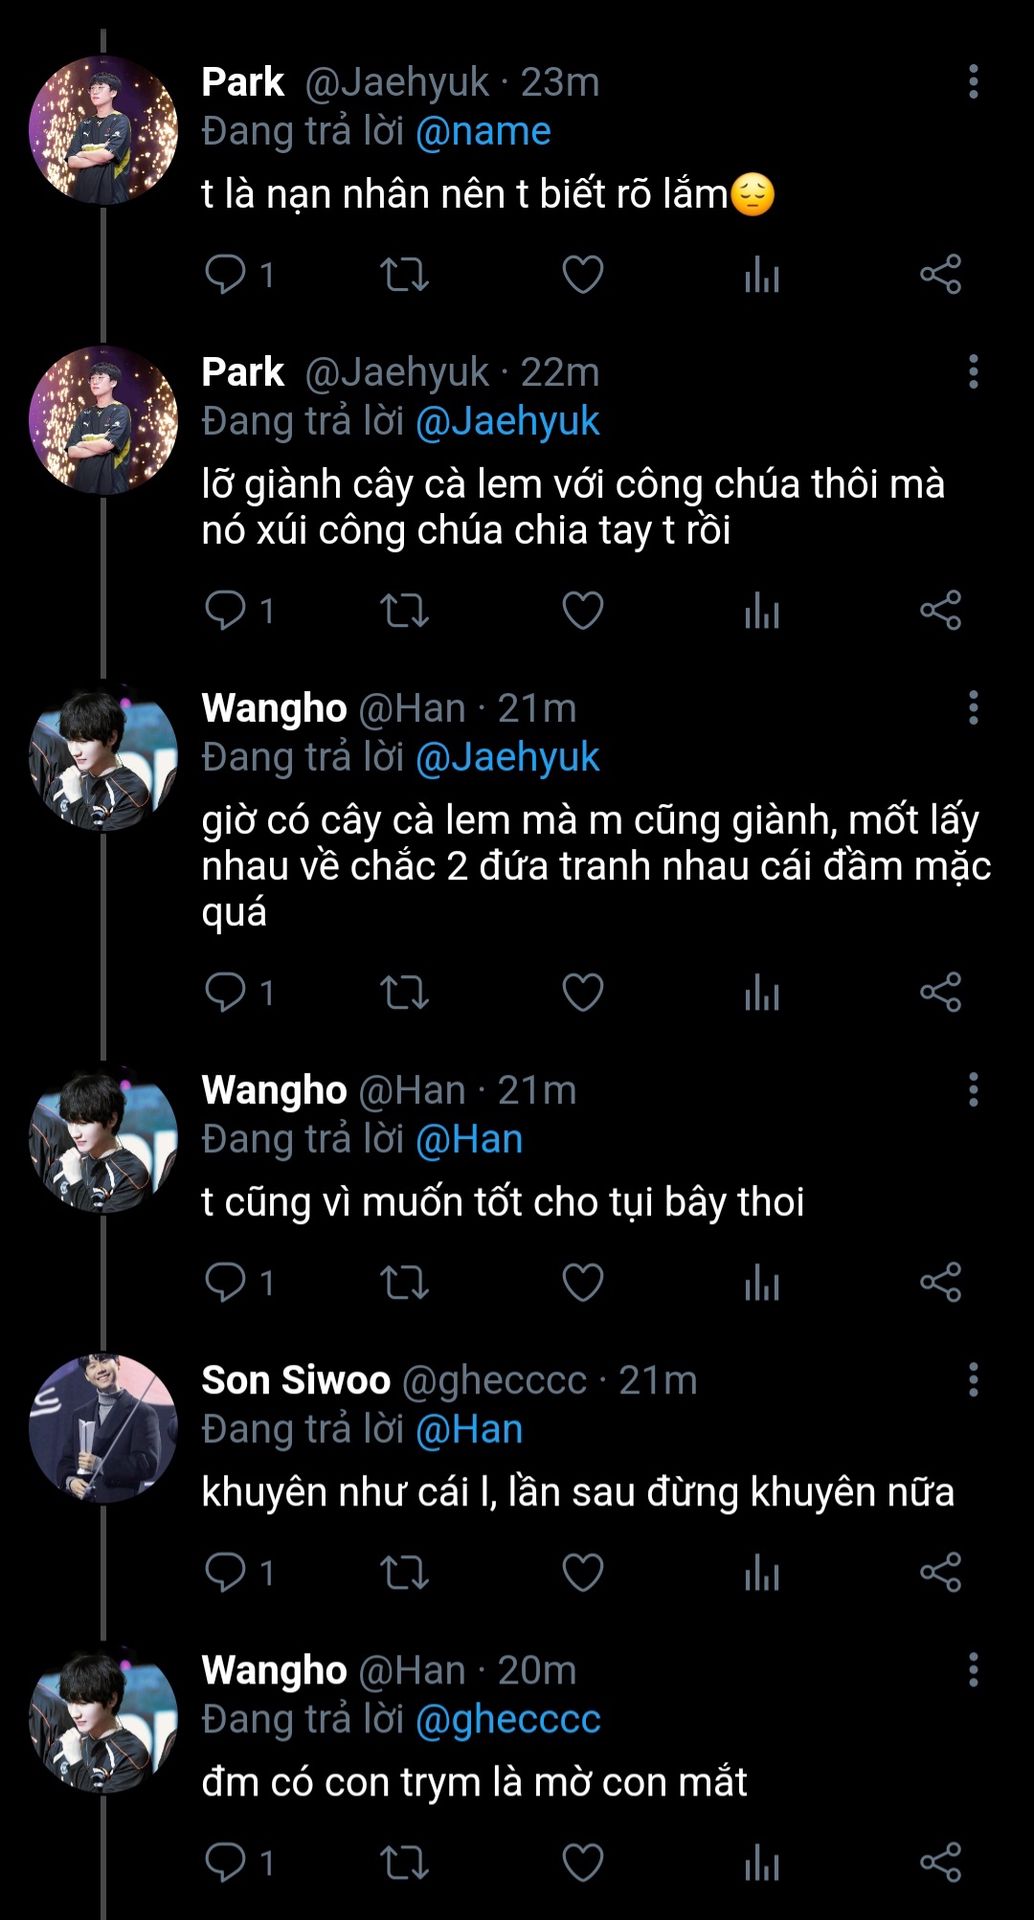View analytics for Wangho's 'muốn tốt' tweet

761,1282
